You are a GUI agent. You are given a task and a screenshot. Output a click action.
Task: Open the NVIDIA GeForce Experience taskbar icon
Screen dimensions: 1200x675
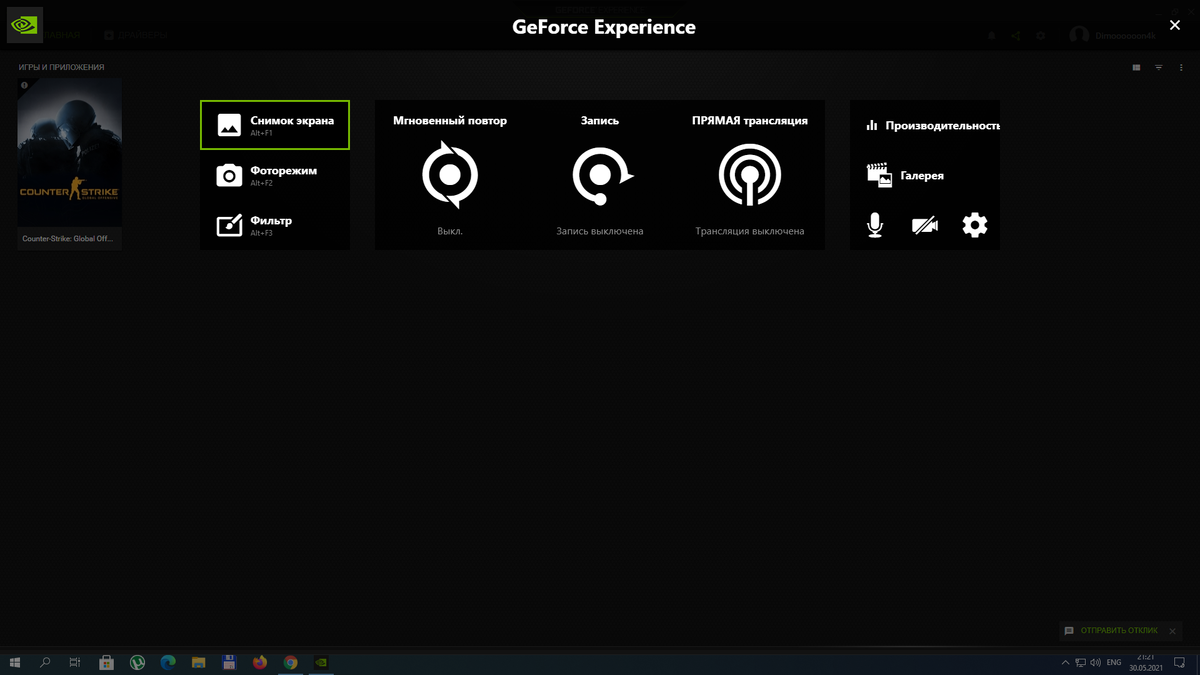tap(321, 662)
